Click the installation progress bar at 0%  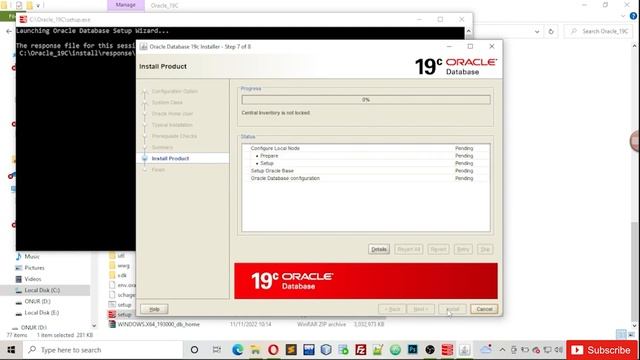[x=366, y=100]
